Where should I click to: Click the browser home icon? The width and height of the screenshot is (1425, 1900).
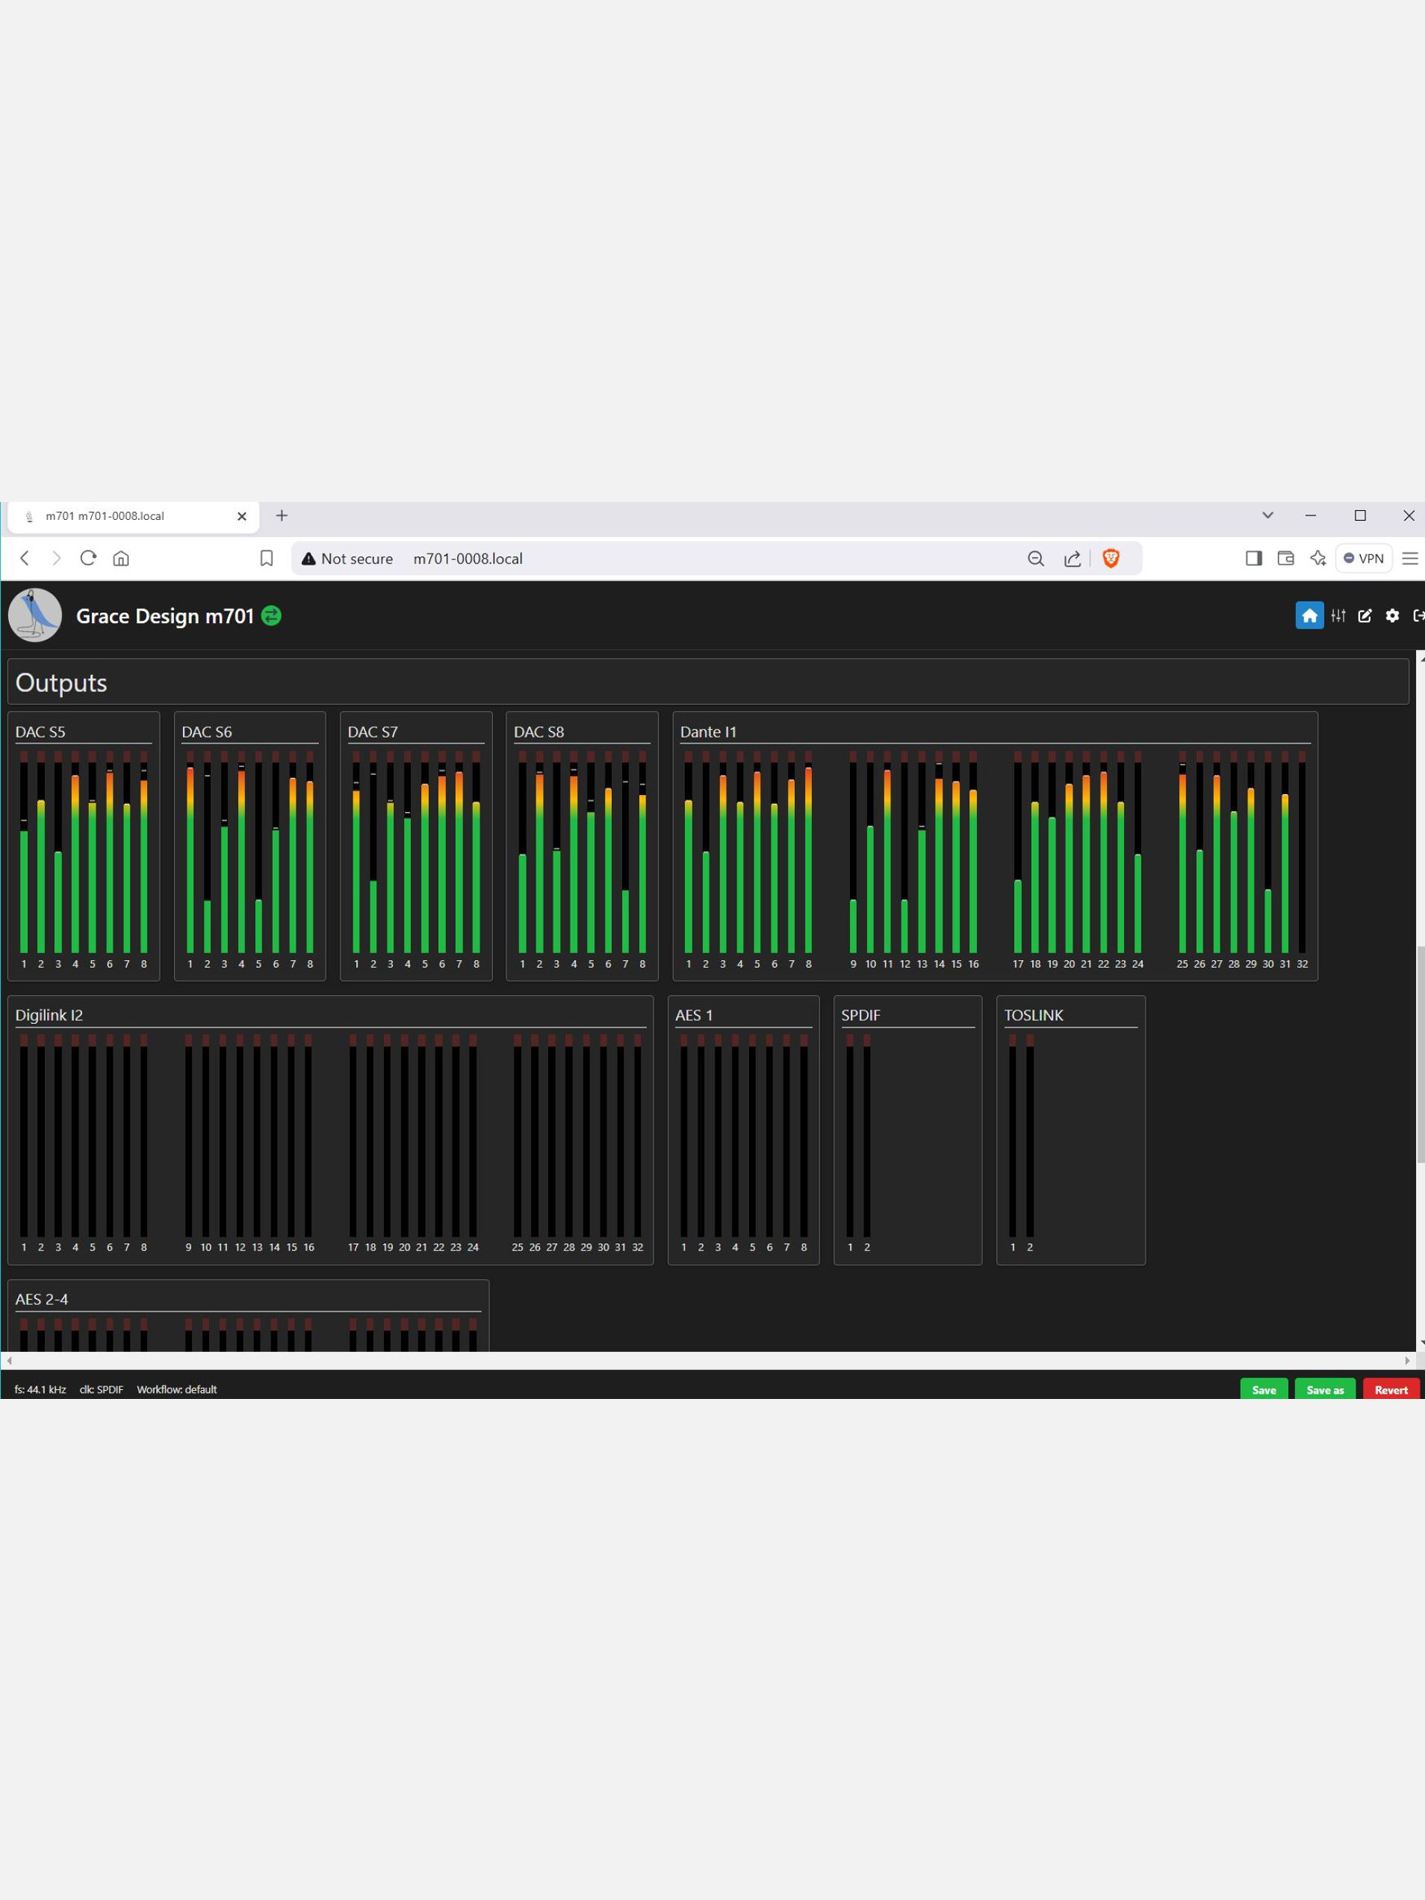coord(121,558)
